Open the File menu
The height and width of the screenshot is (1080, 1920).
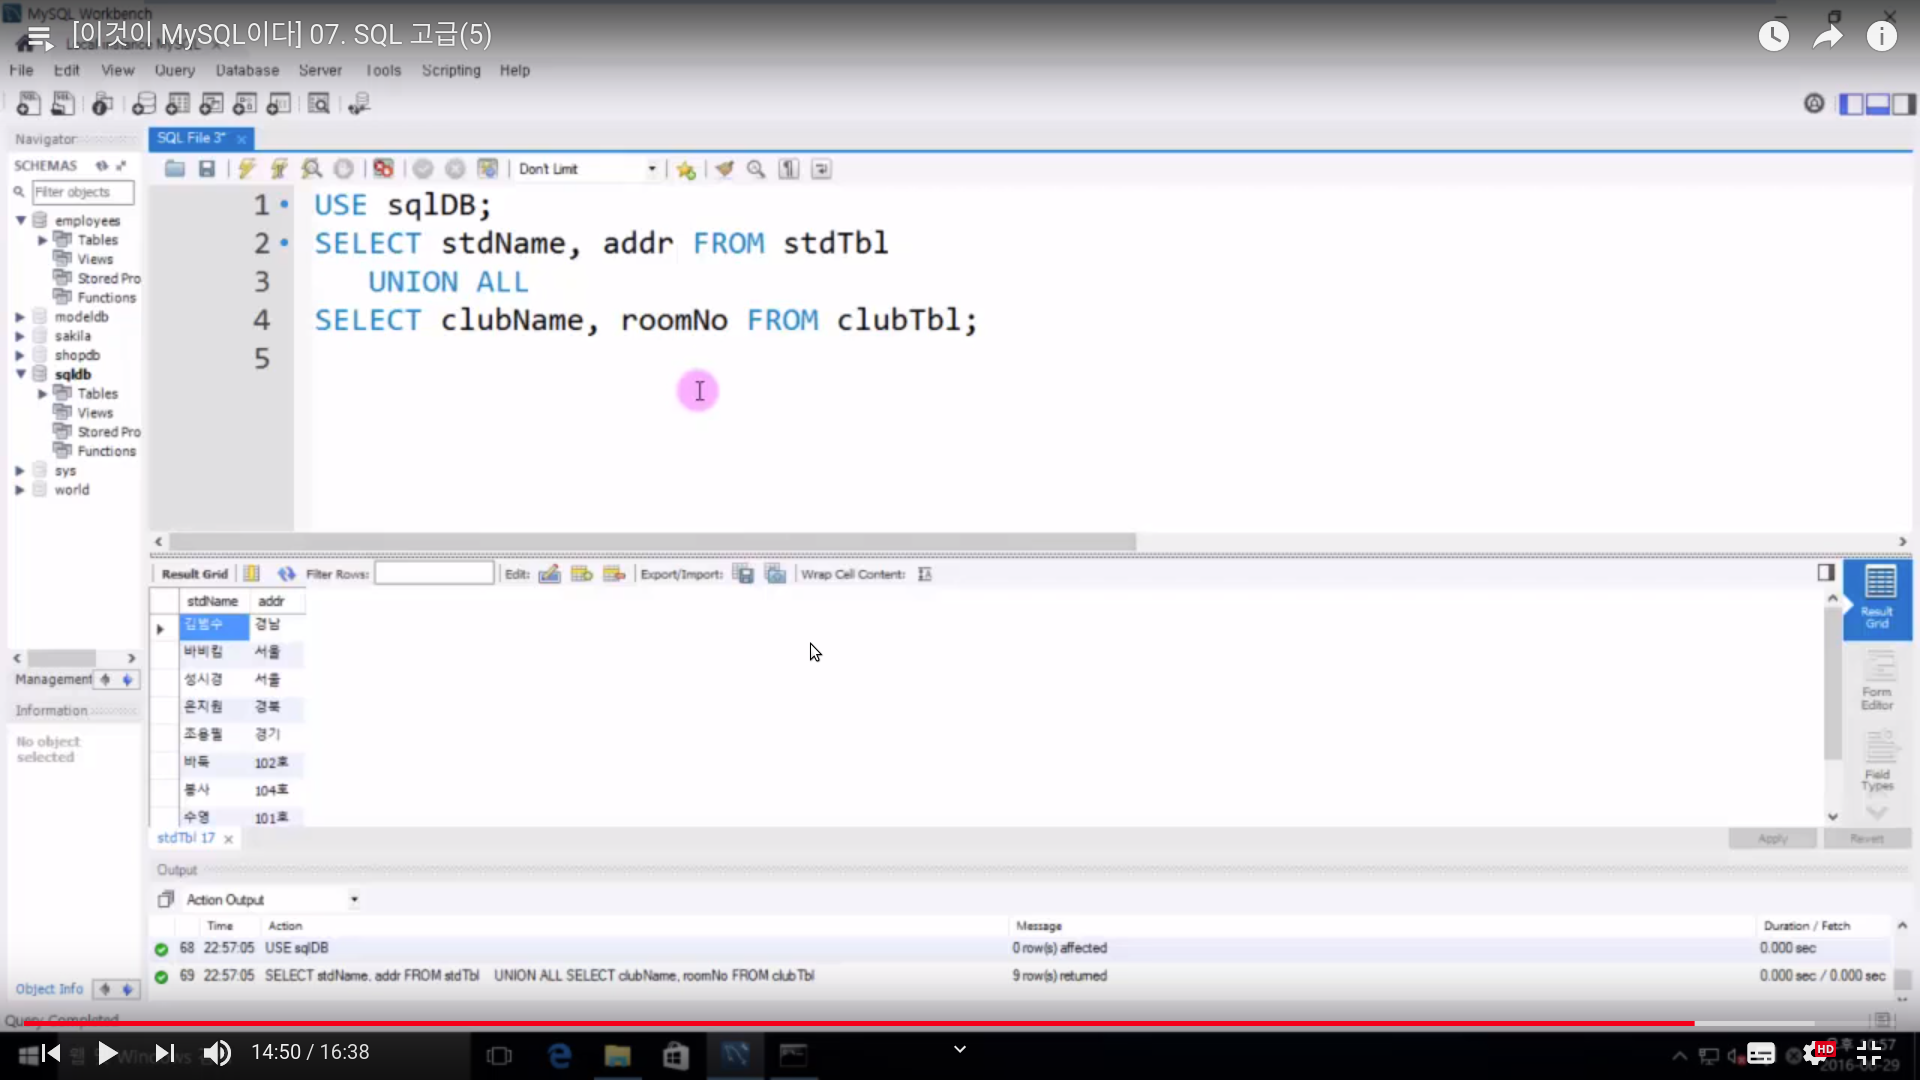21,70
